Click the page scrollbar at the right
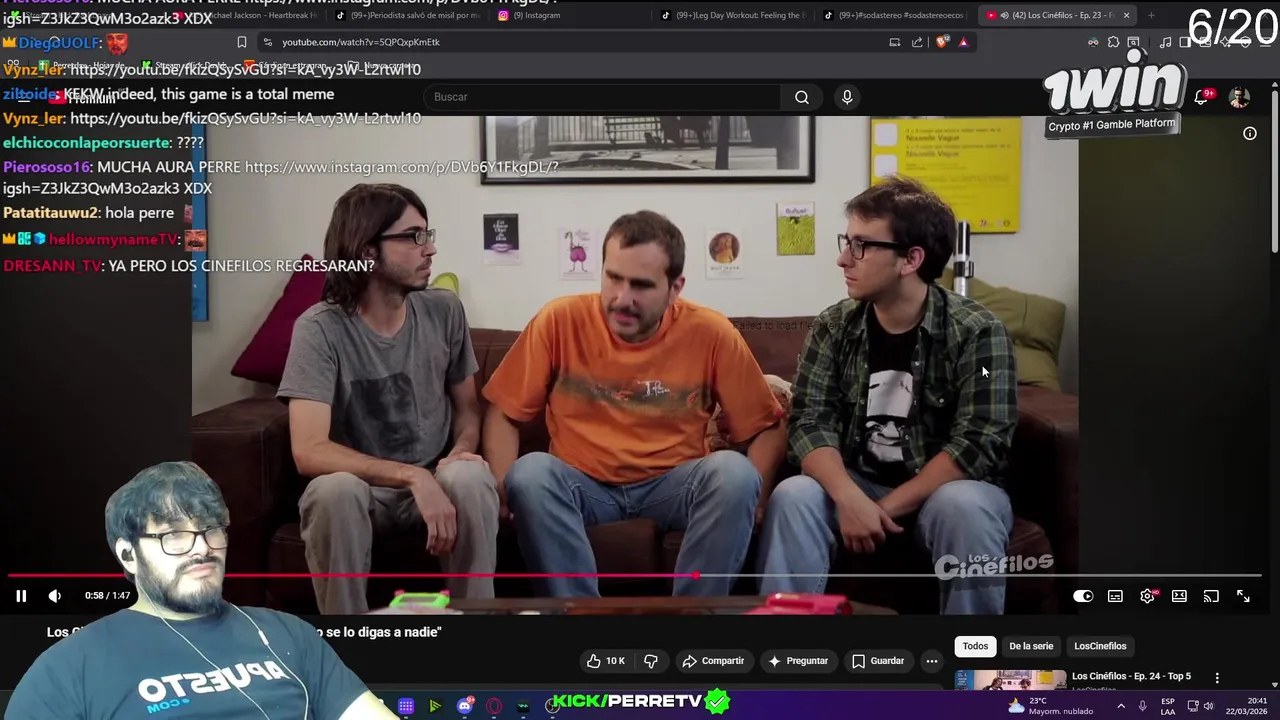 tap(1275, 170)
